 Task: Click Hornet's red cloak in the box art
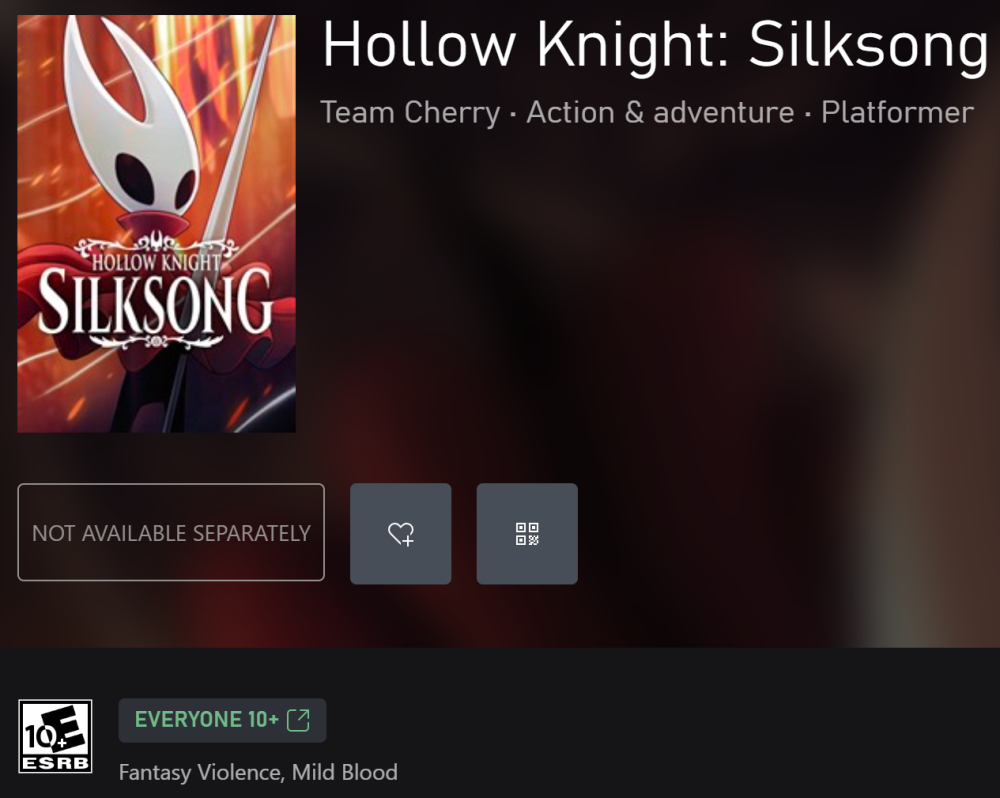[77, 357]
